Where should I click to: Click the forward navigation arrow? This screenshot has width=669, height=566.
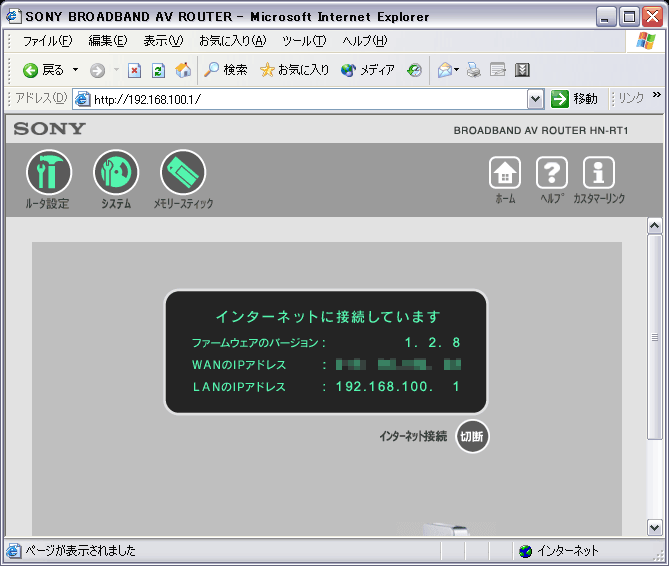pos(97,70)
